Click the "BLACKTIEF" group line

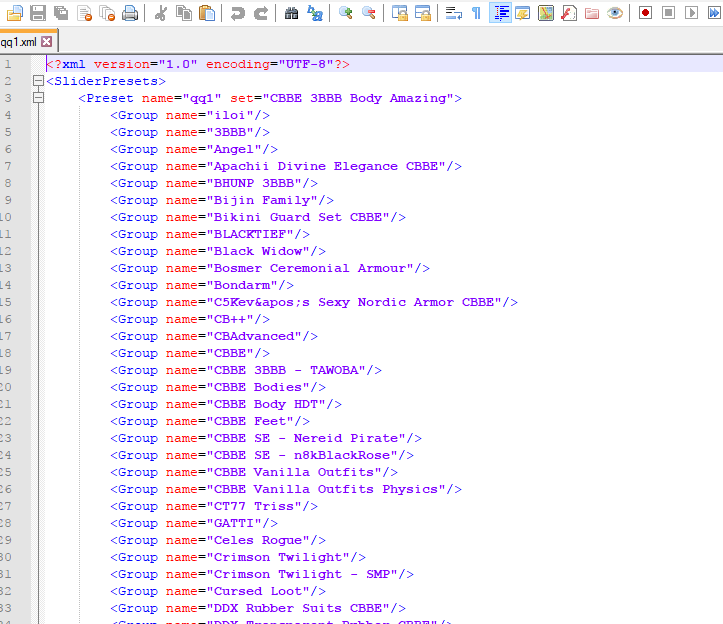(x=210, y=234)
